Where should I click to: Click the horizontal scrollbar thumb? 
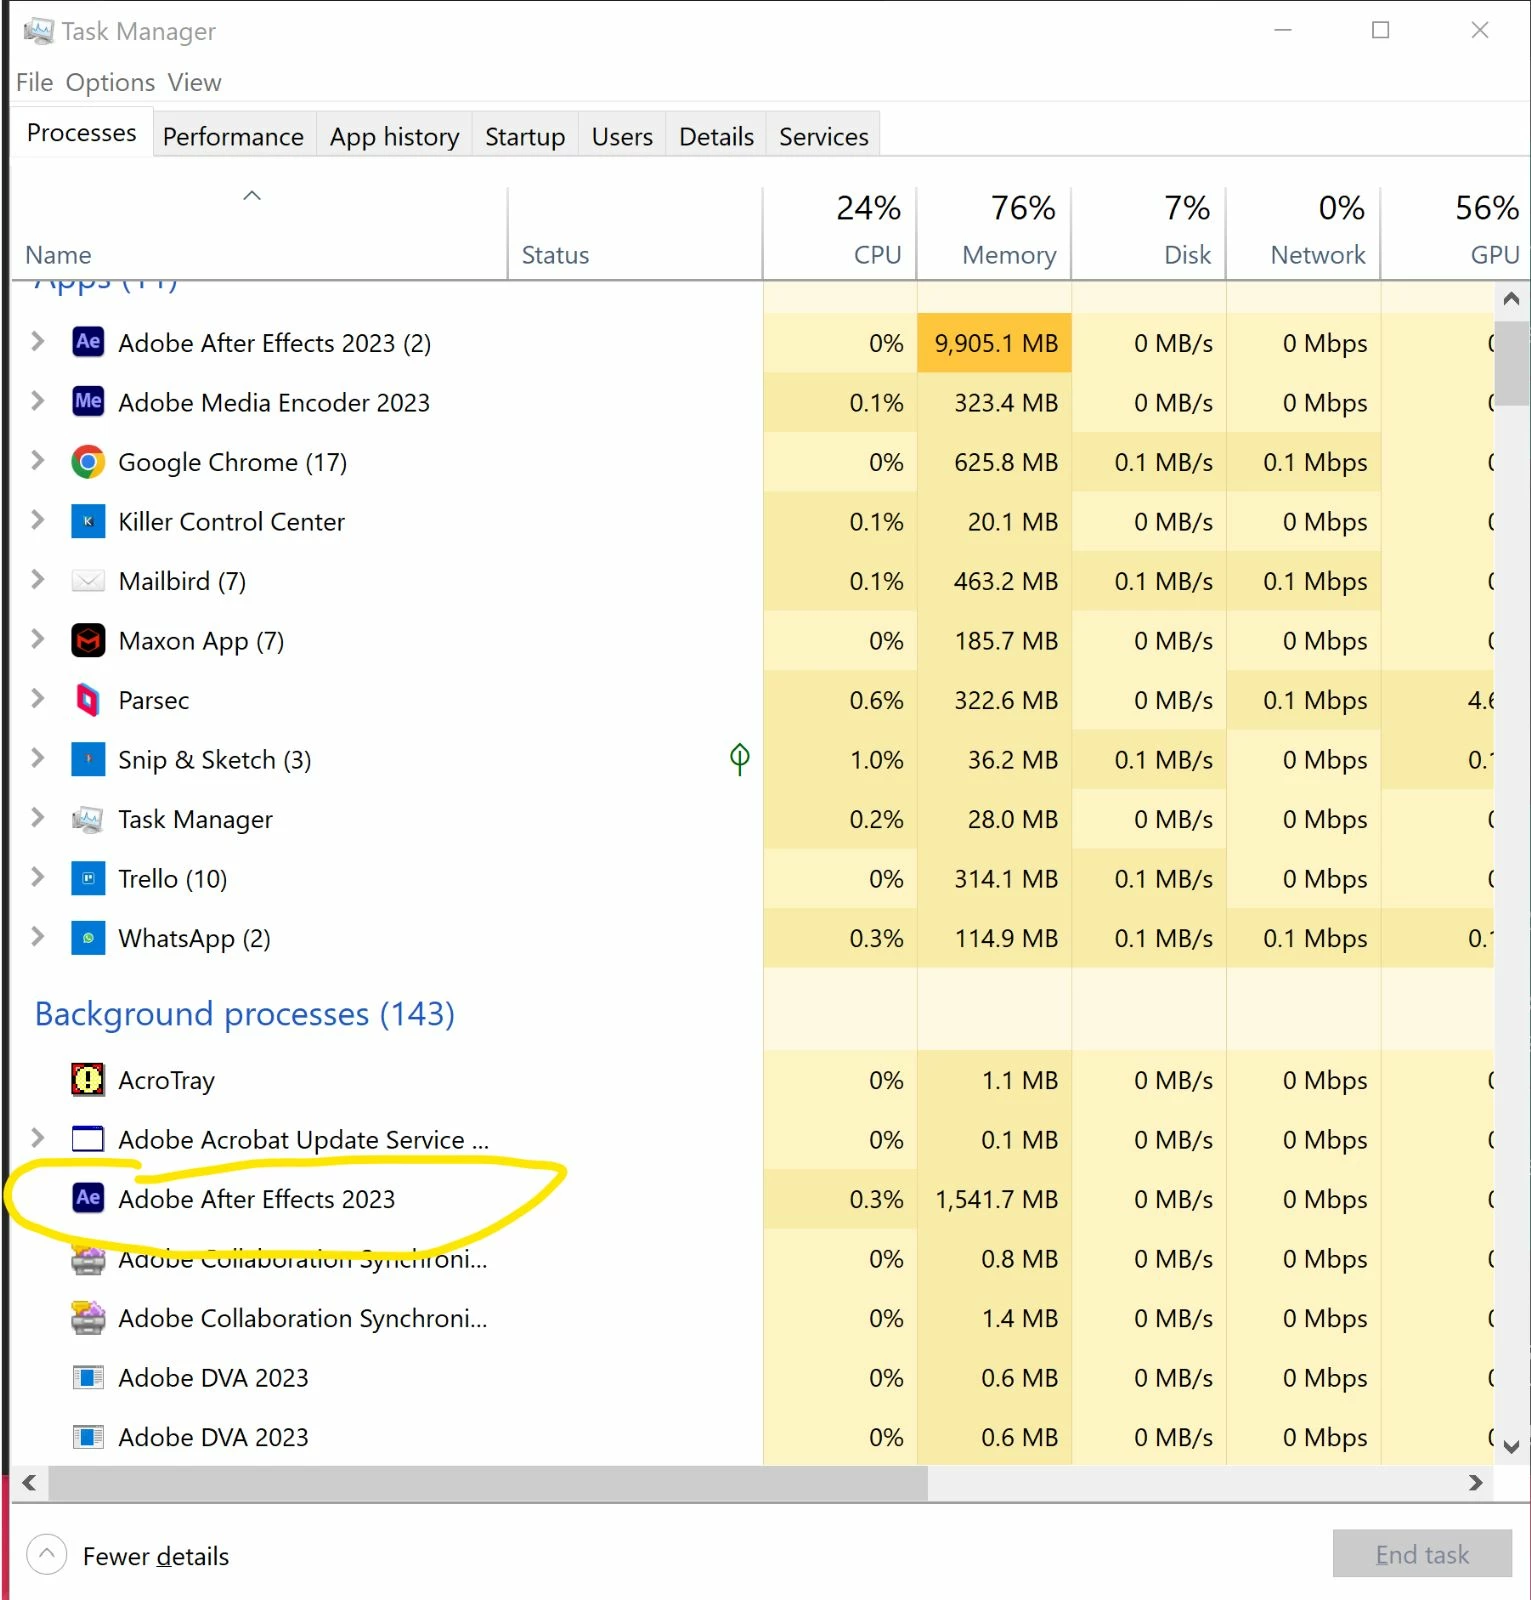(x=488, y=1482)
